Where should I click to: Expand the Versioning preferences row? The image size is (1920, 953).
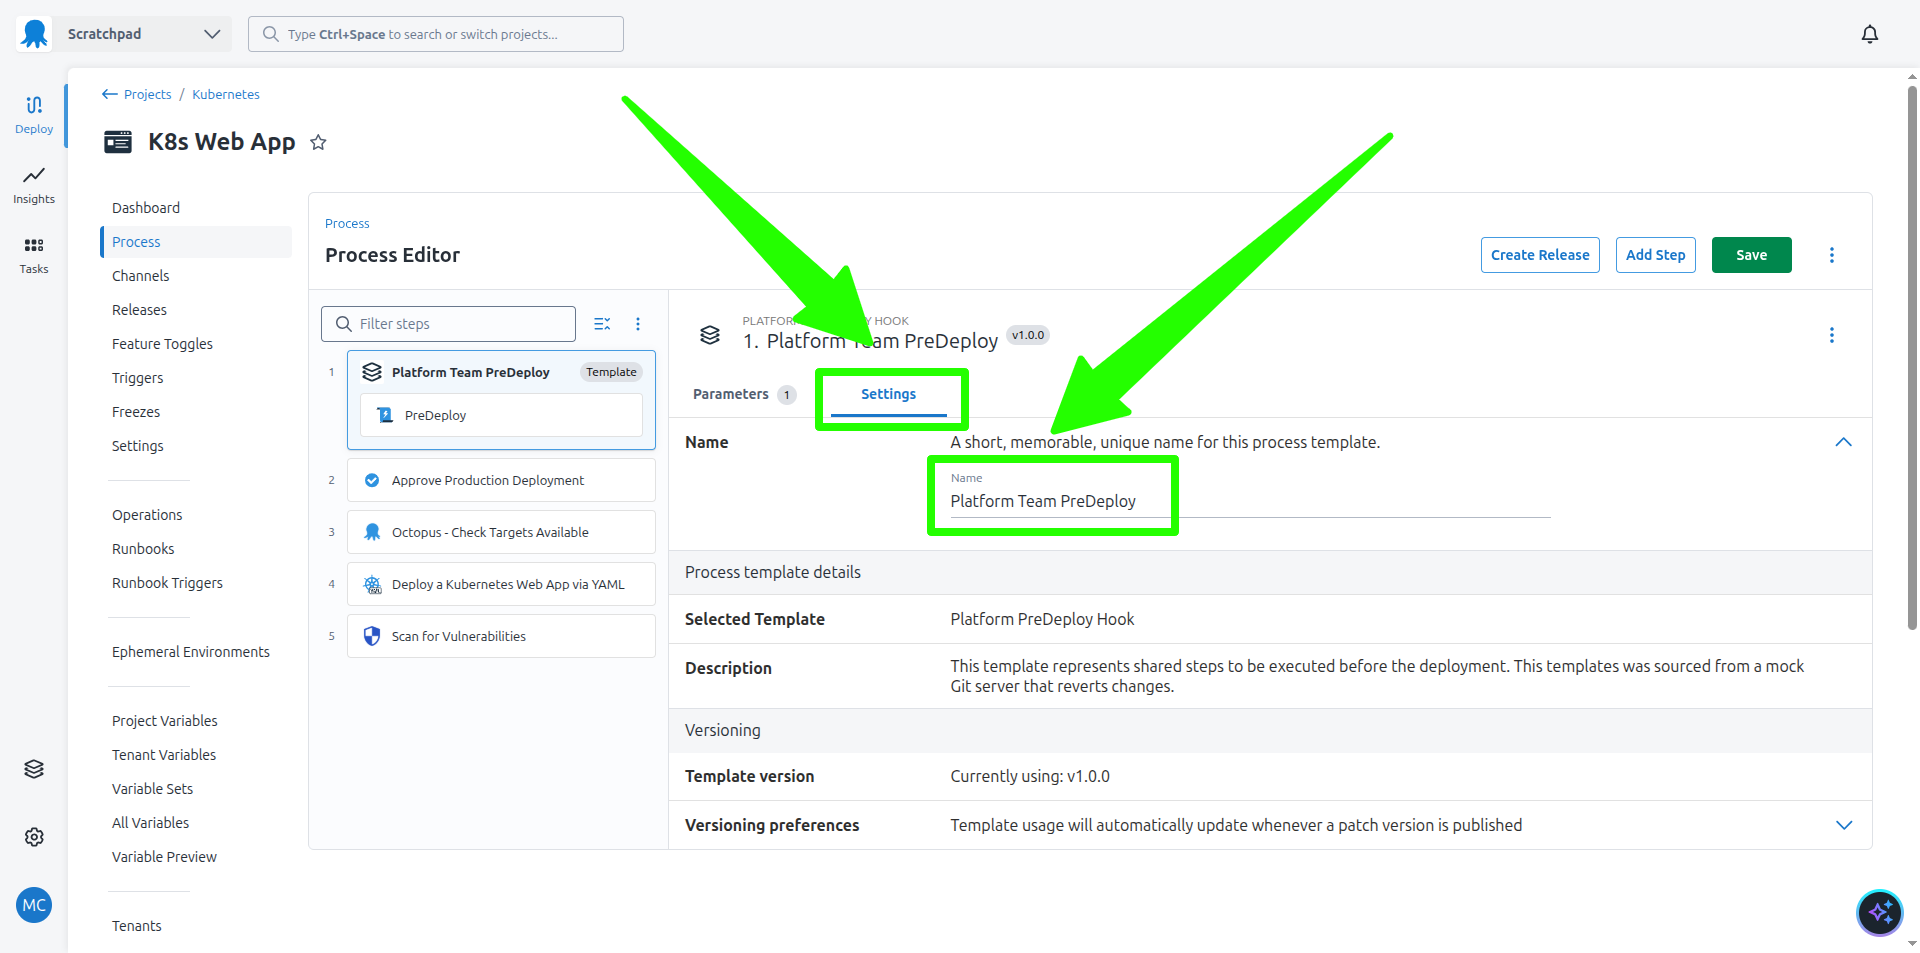[1843, 825]
